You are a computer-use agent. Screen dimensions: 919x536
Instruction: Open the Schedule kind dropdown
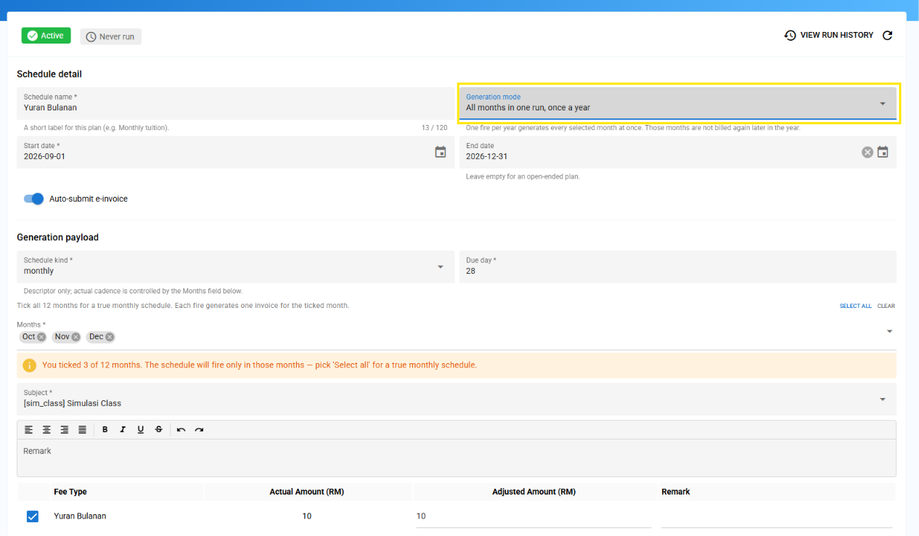(x=236, y=267)
